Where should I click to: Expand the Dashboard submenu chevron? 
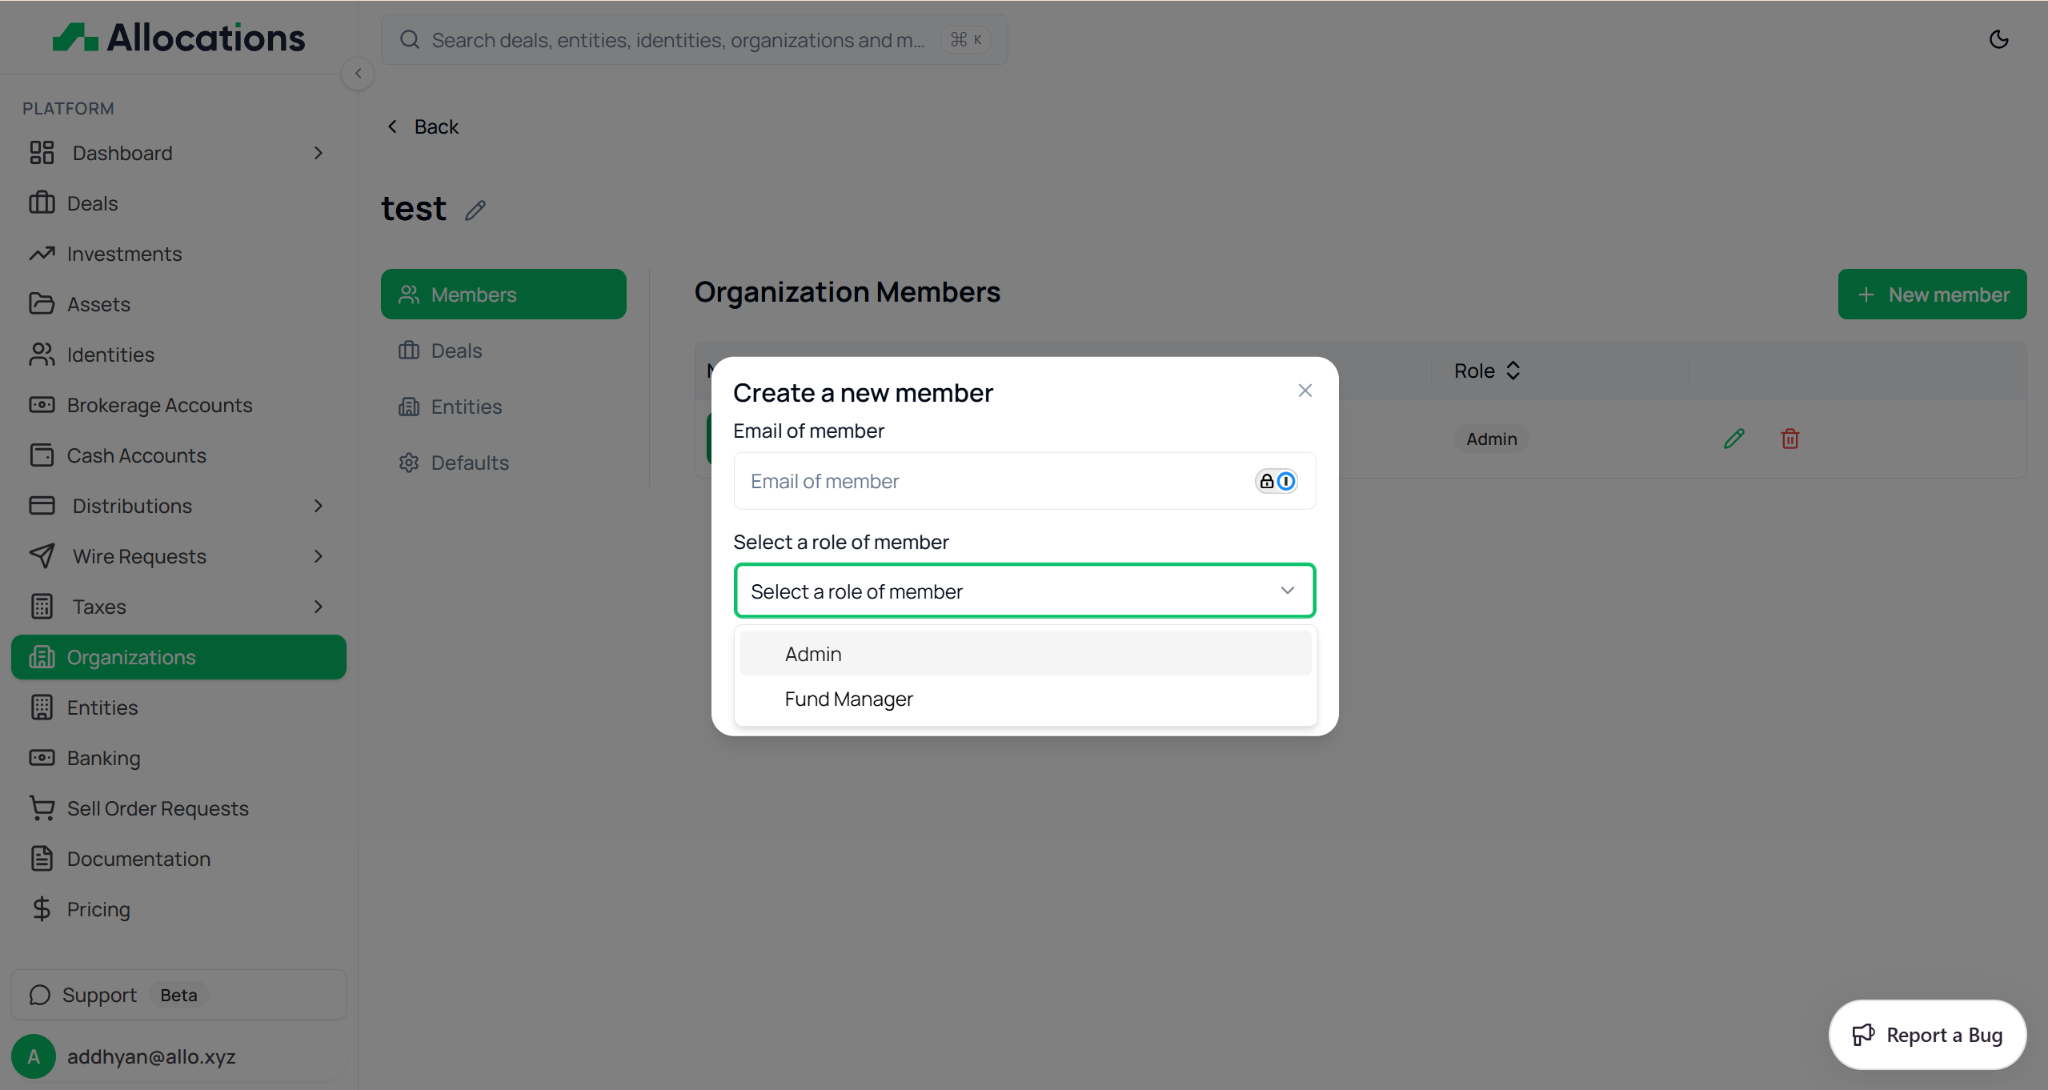click(x=318, y=153)
